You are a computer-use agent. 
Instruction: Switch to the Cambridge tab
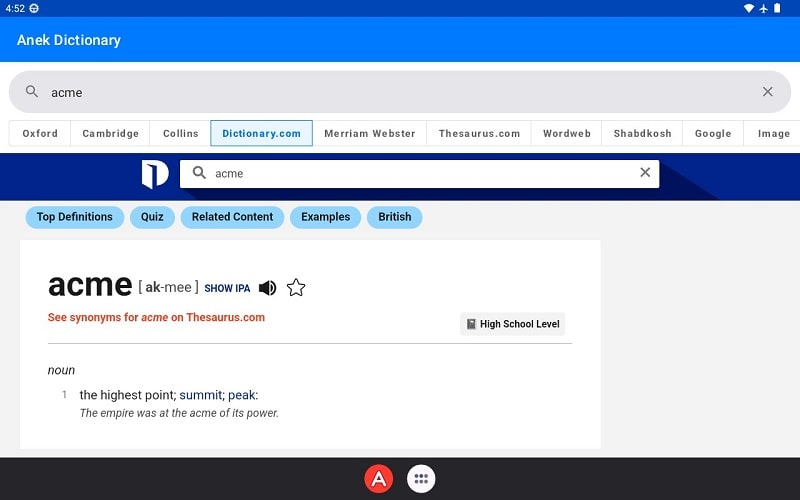coord(110,133)
